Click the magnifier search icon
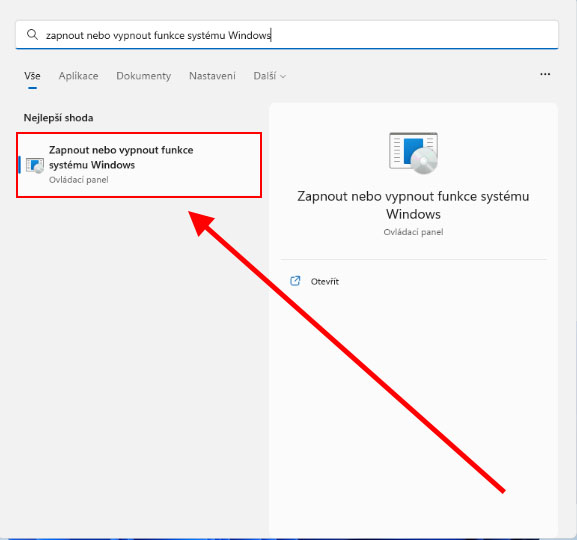This screenshot has height=540, width=577. [32, 35]
